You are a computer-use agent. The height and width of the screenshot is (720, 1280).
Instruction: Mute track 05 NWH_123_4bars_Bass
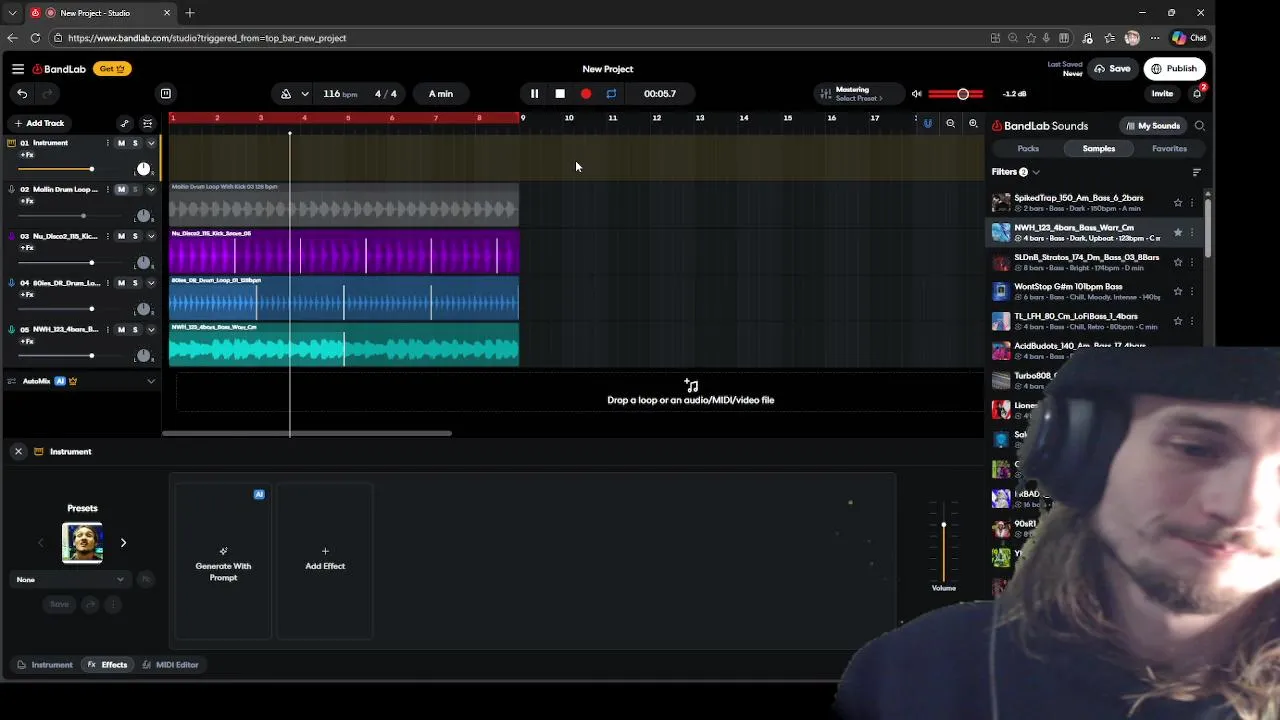click(121, 329)
